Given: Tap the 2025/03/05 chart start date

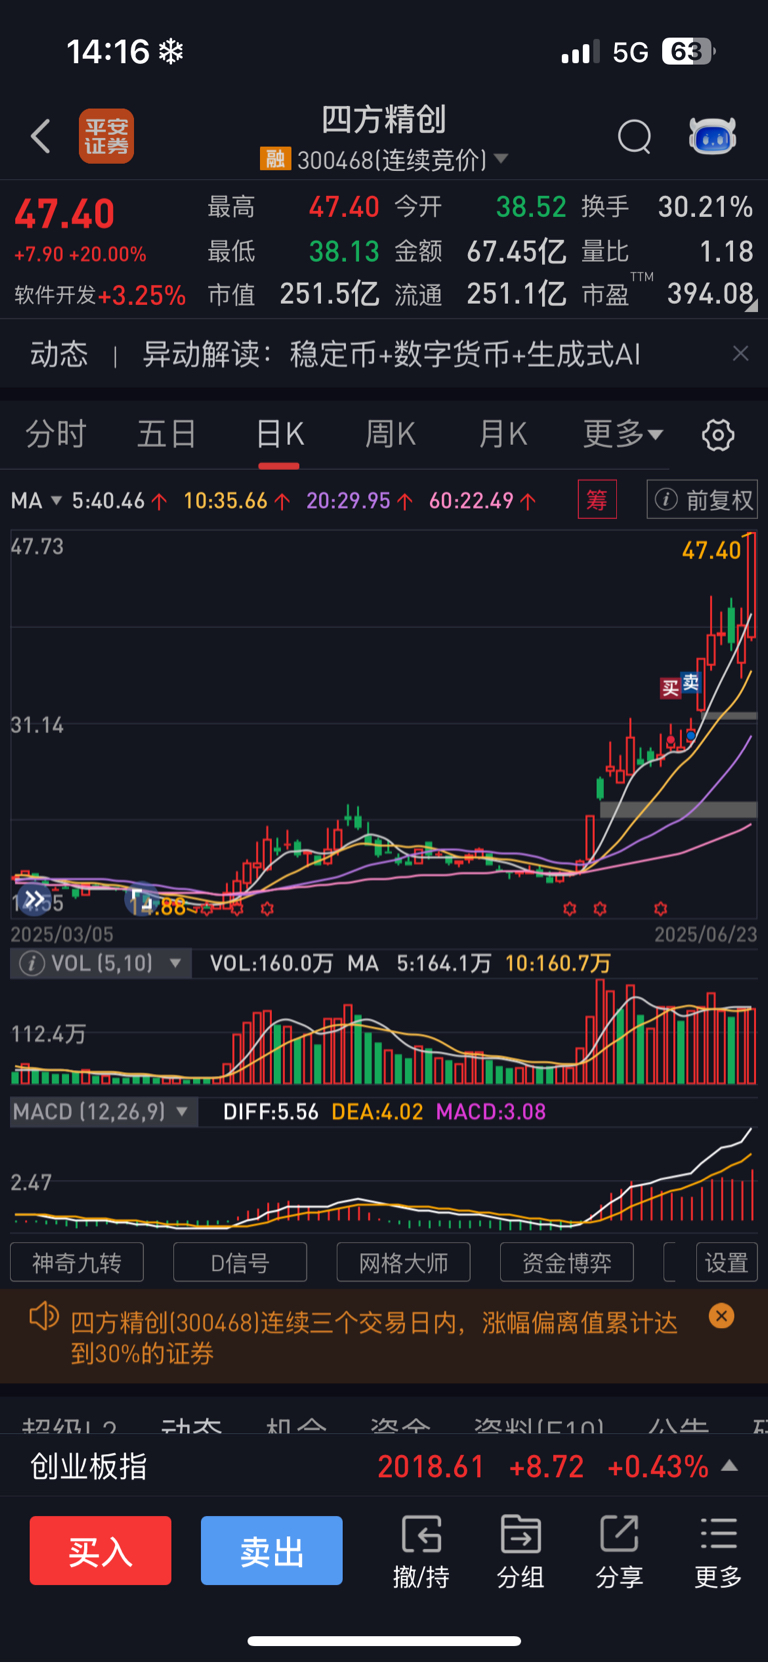Looking at the screenshot, I should pos(62,934).
